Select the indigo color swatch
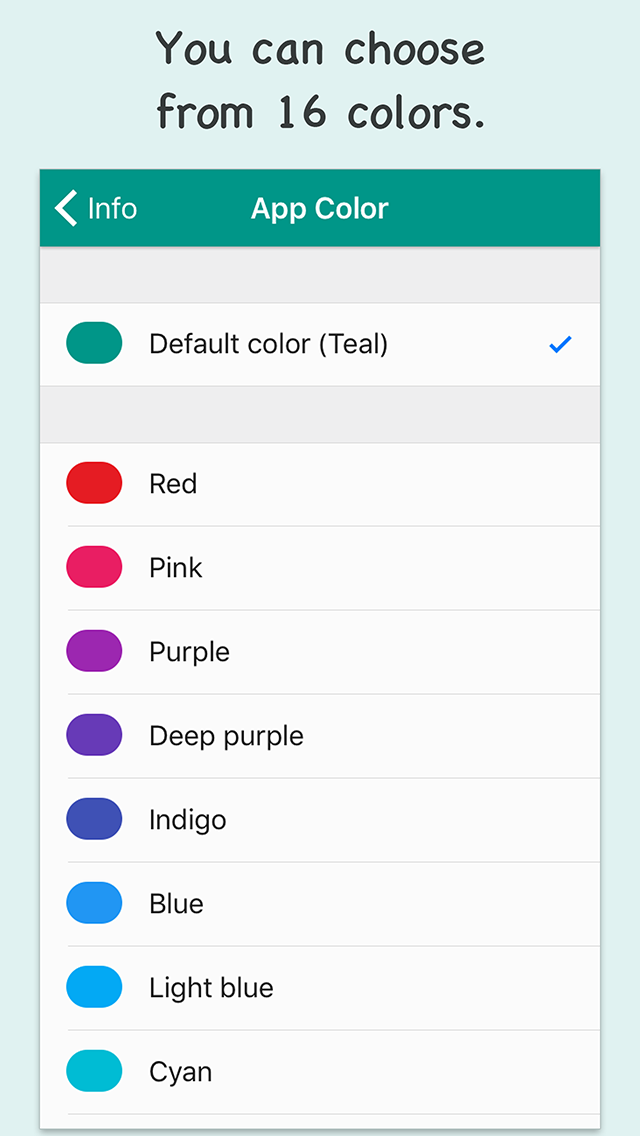640x1136 pixels. 94,819
